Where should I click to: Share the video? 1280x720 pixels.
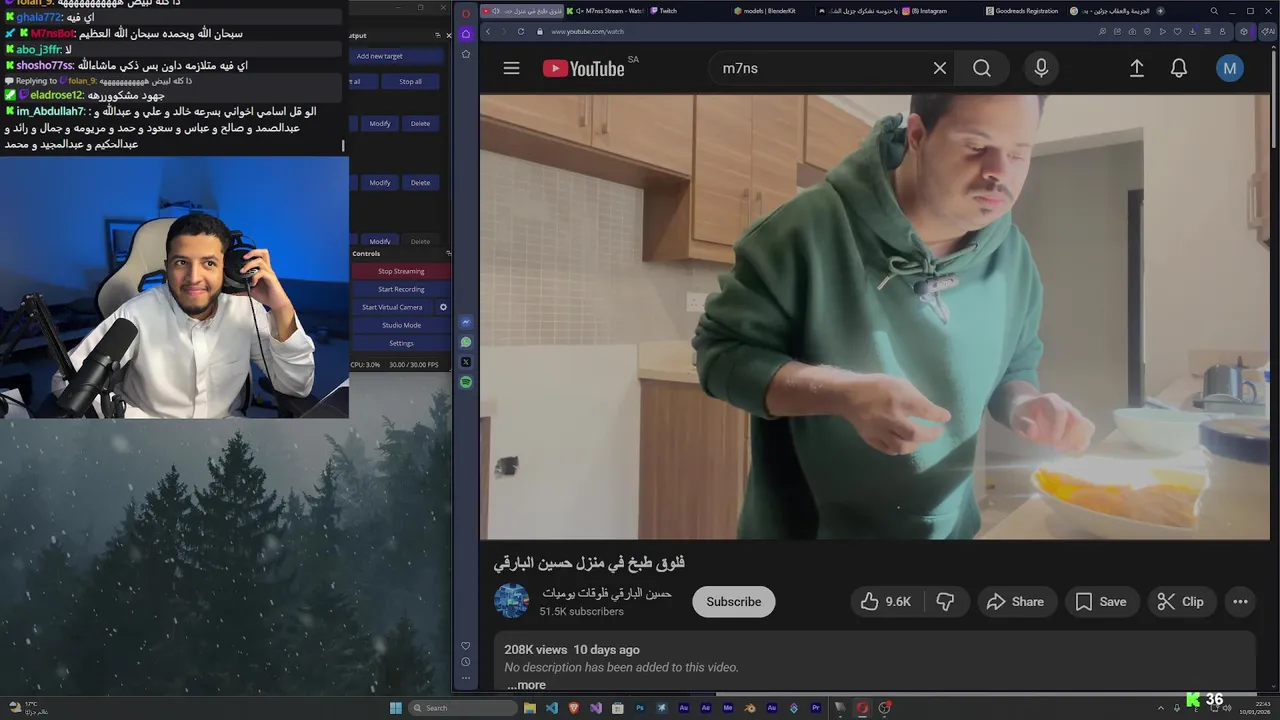1016,601
